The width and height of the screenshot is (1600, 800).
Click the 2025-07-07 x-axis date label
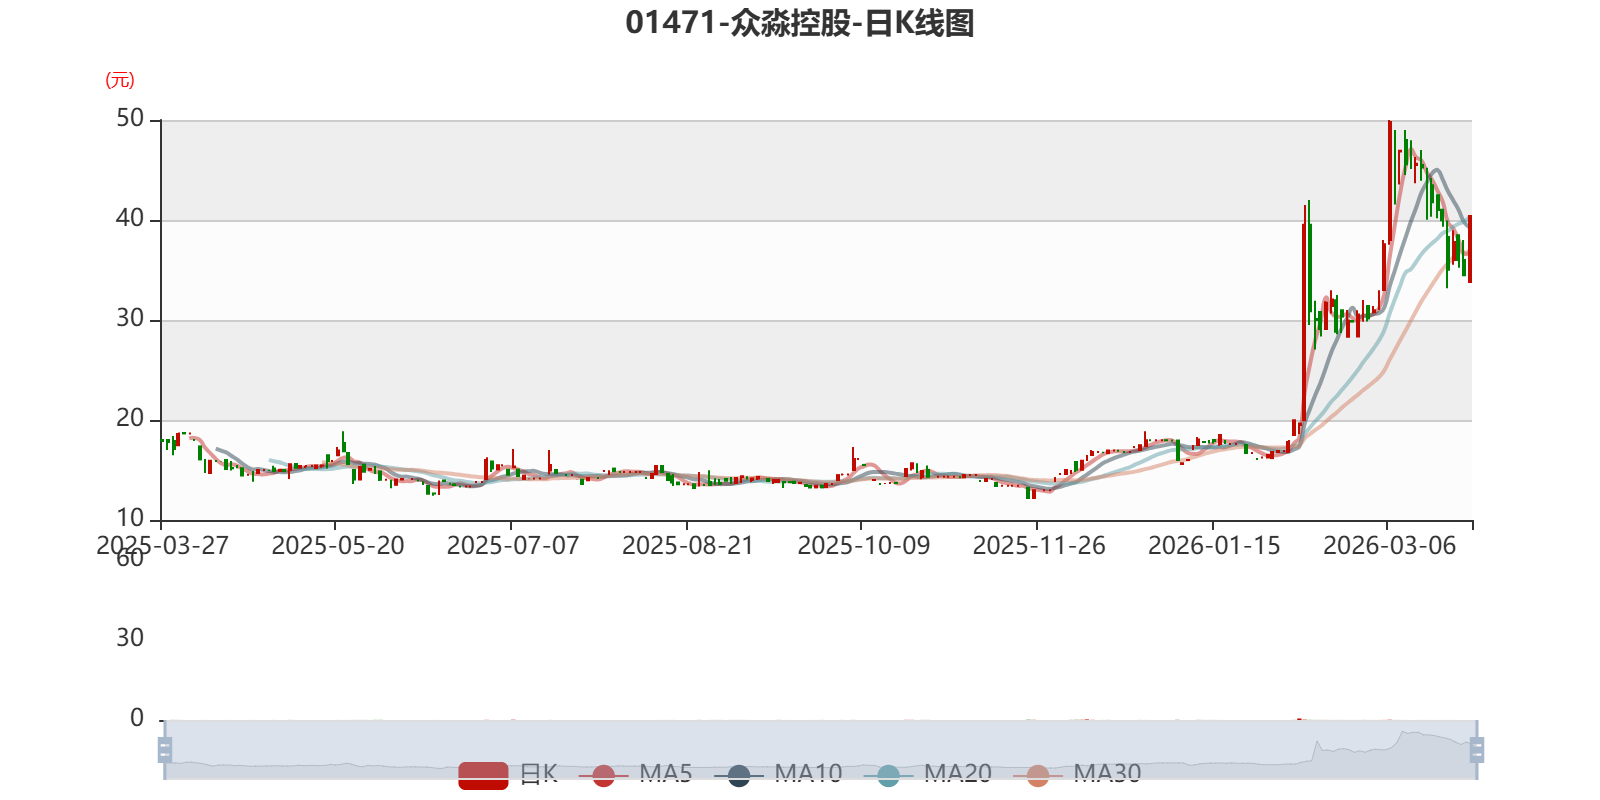513,546
